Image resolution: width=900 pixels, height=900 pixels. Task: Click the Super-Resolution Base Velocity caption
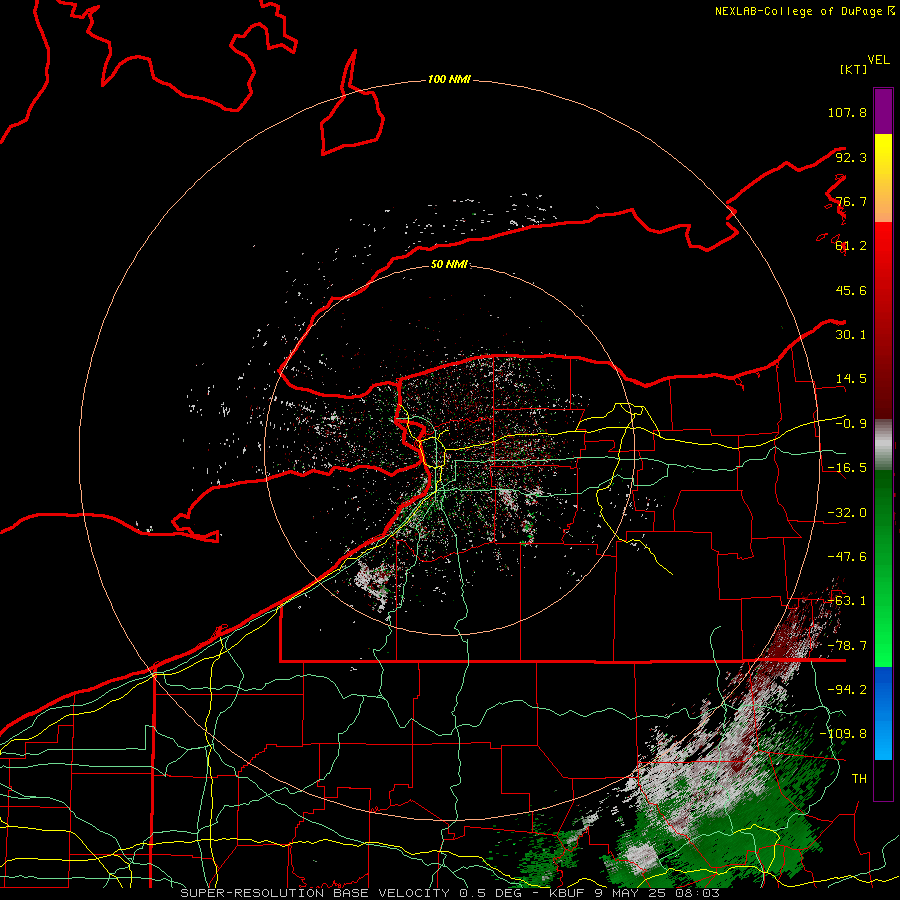point(449,893)
